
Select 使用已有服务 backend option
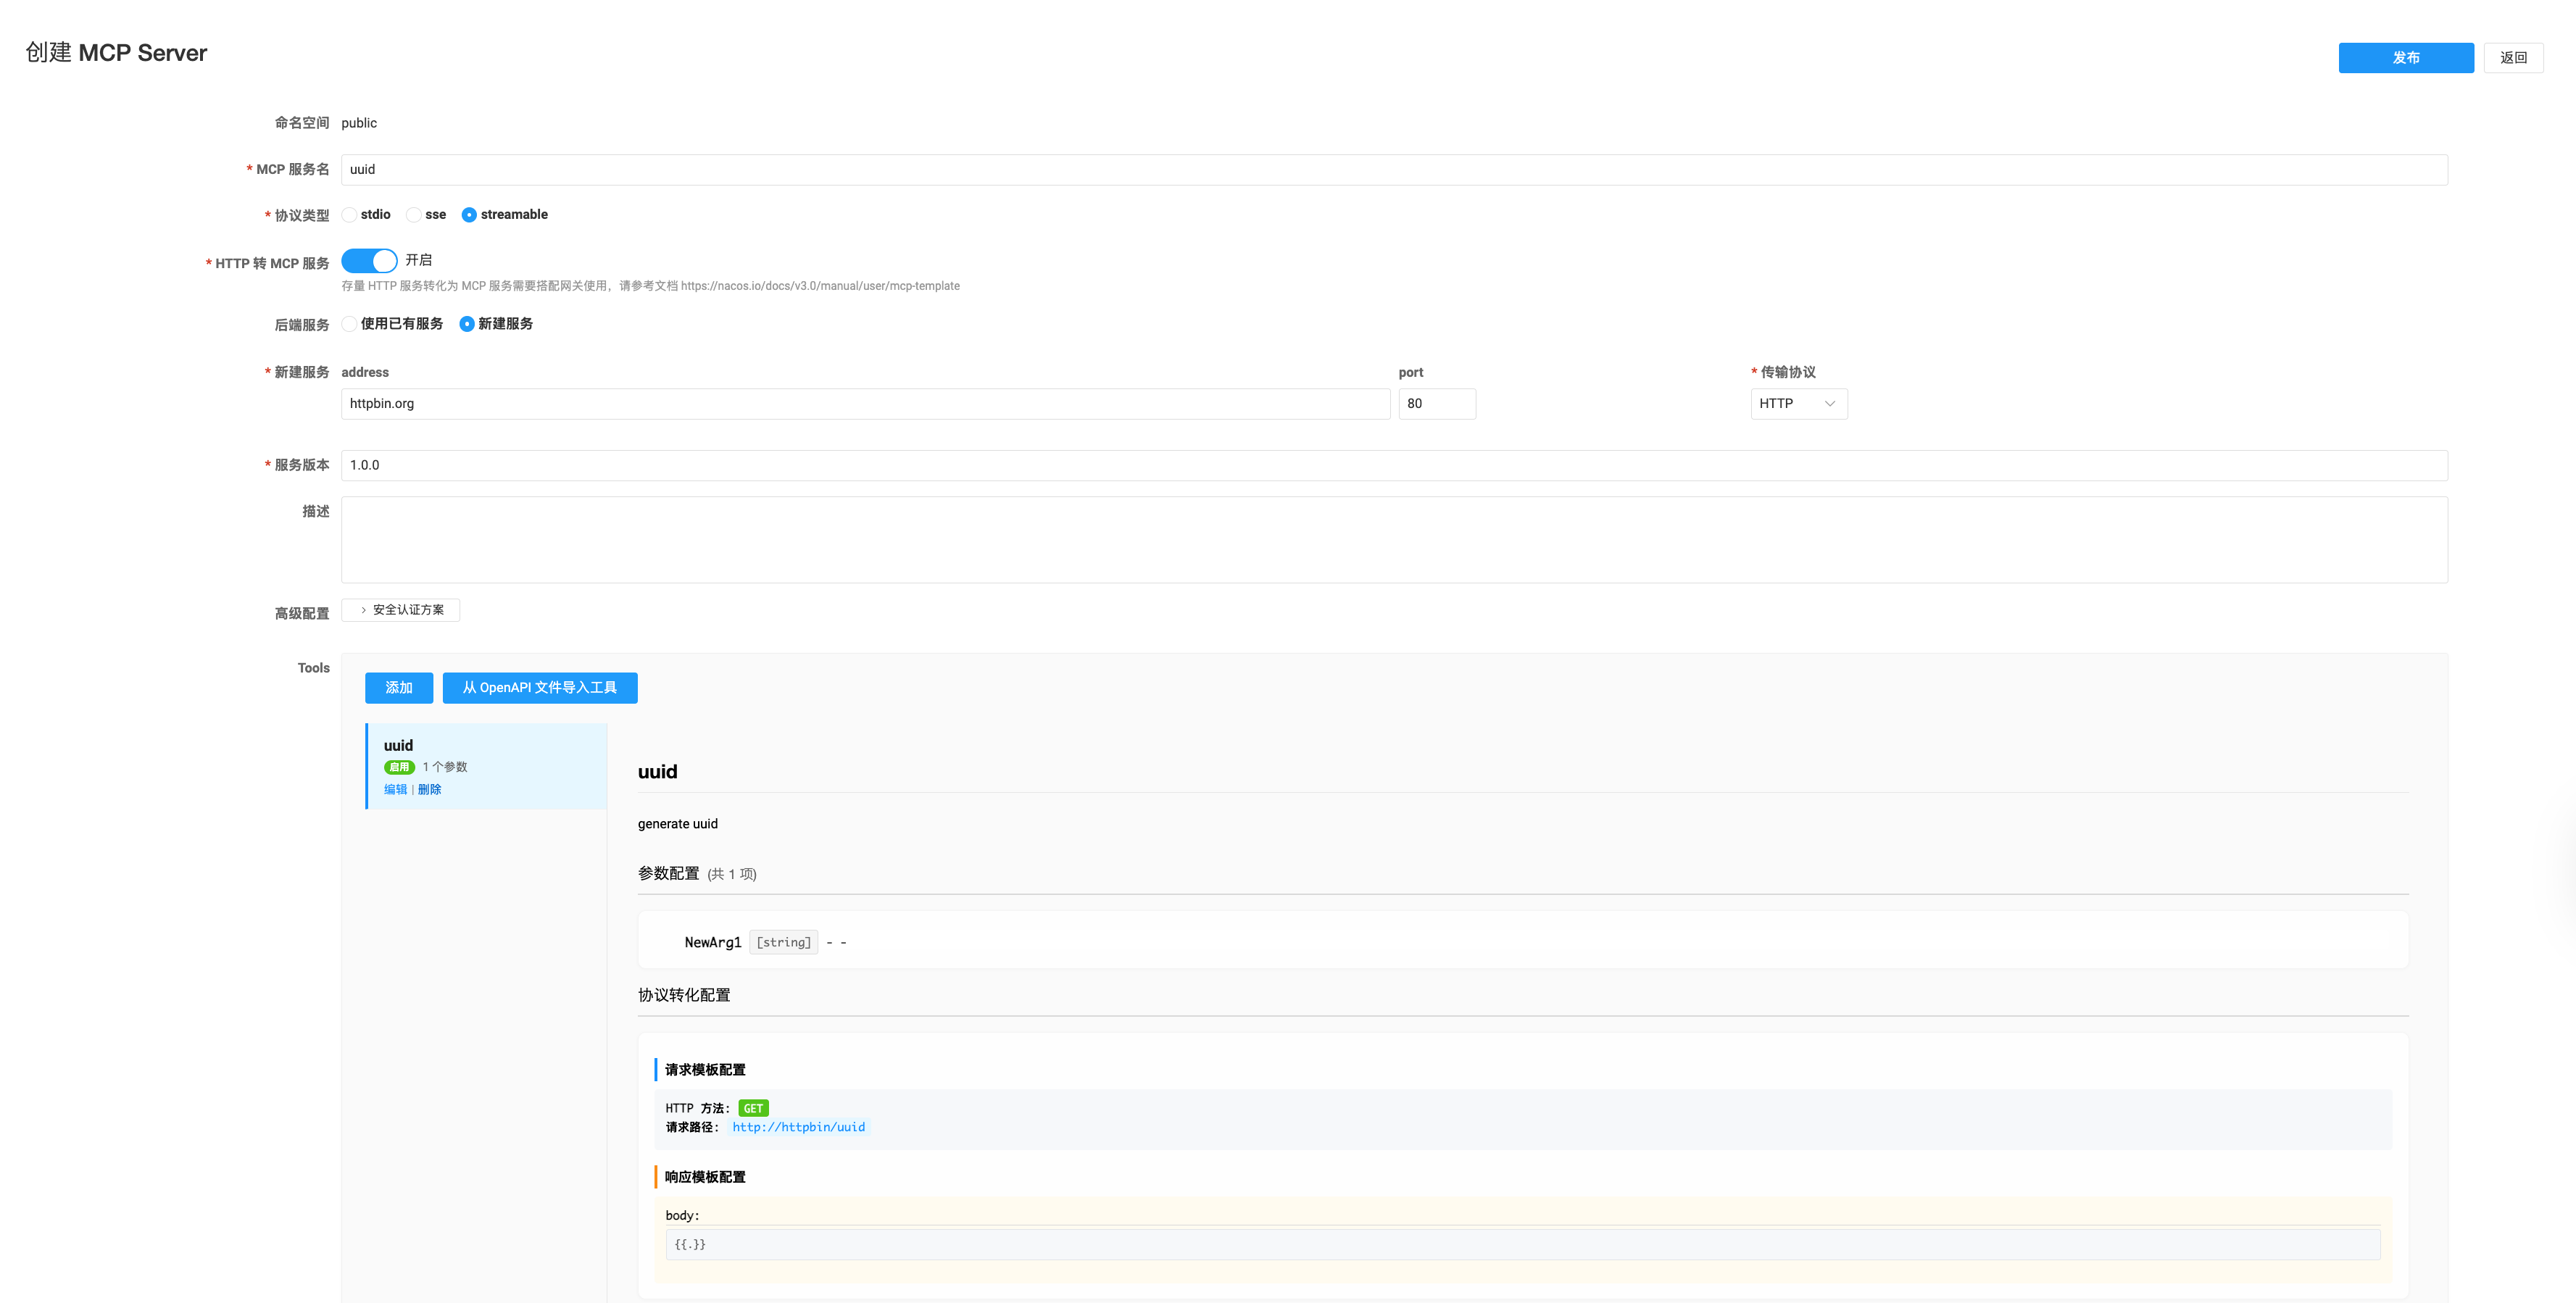pos(350,324)
